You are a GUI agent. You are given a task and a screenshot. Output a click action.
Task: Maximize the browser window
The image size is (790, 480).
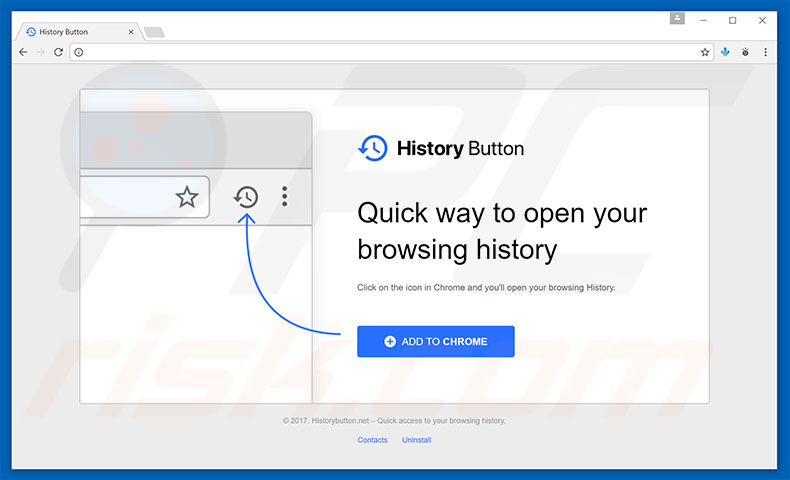point(733,19)
